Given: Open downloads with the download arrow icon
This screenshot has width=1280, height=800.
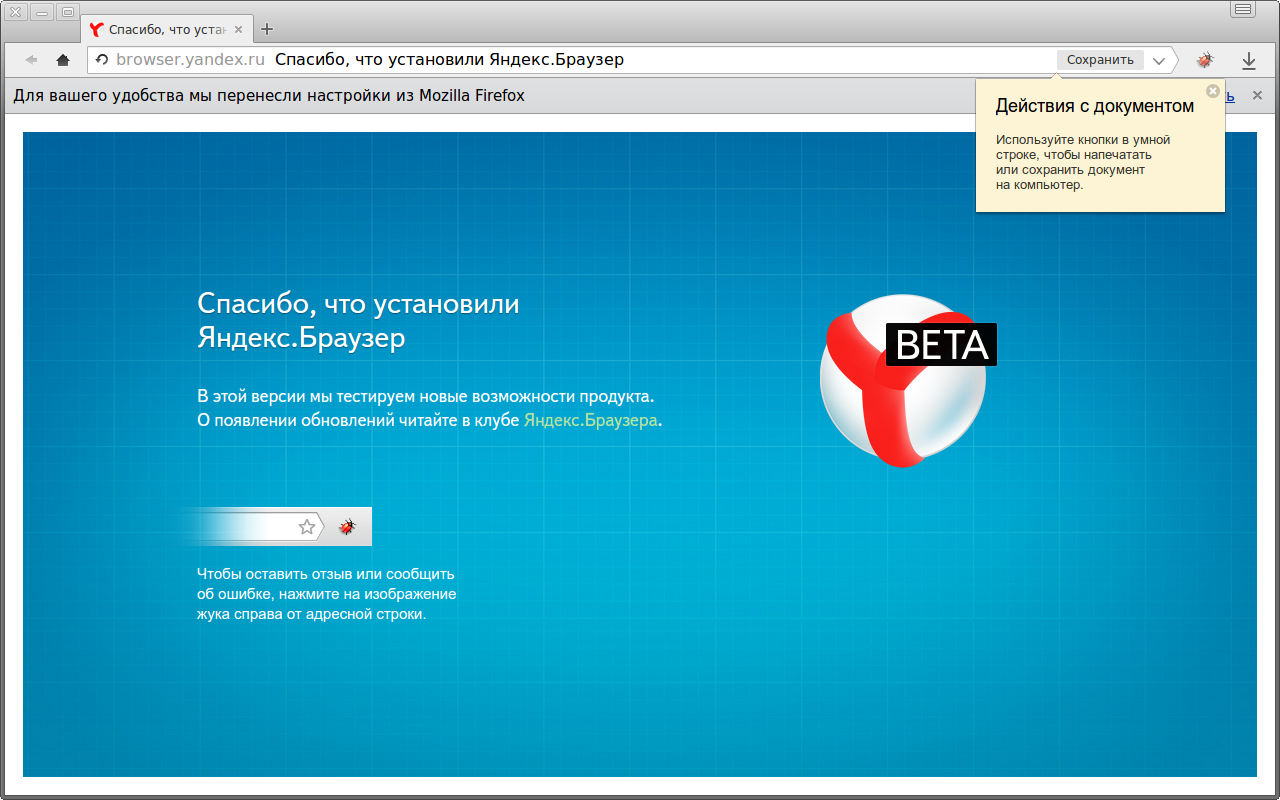Looking at the screenshot, I should point(1249,61).
